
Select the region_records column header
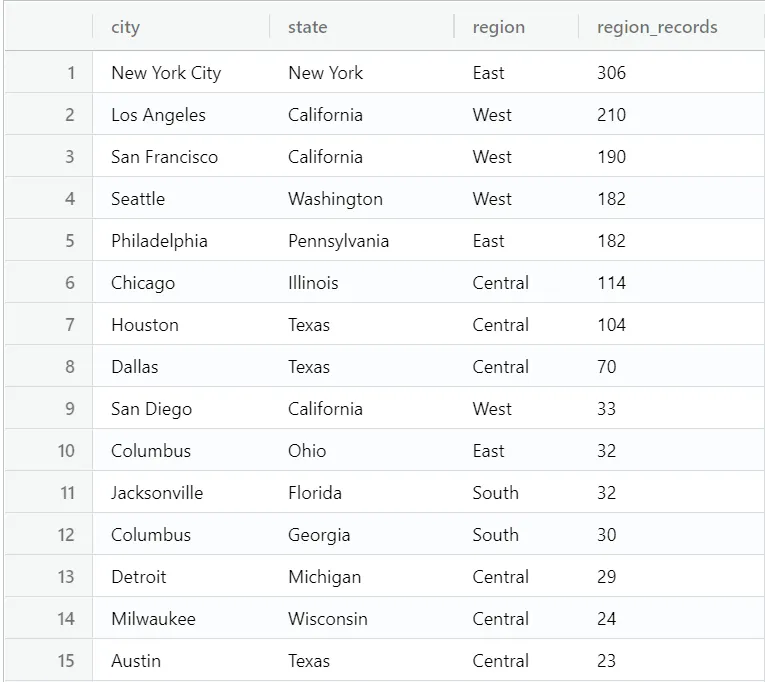(657, 27)
